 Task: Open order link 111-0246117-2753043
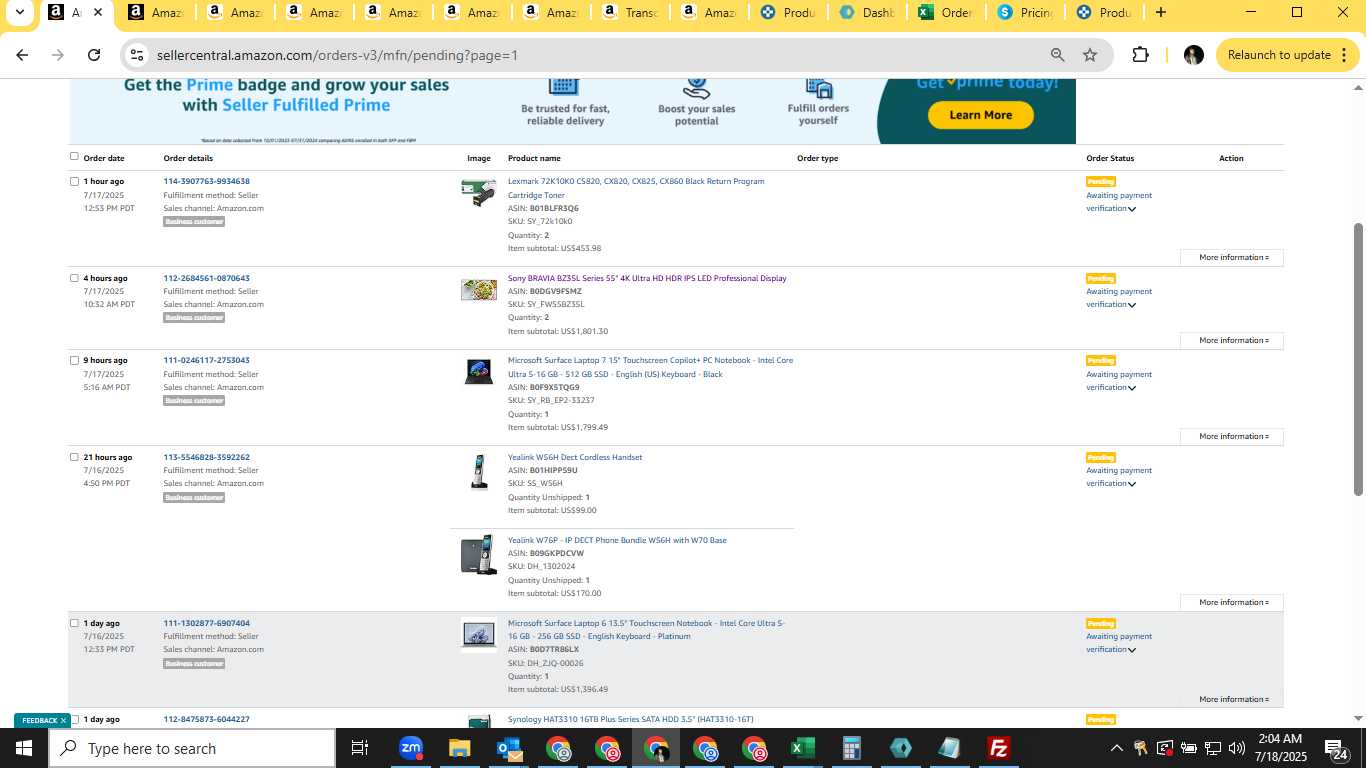207,360
